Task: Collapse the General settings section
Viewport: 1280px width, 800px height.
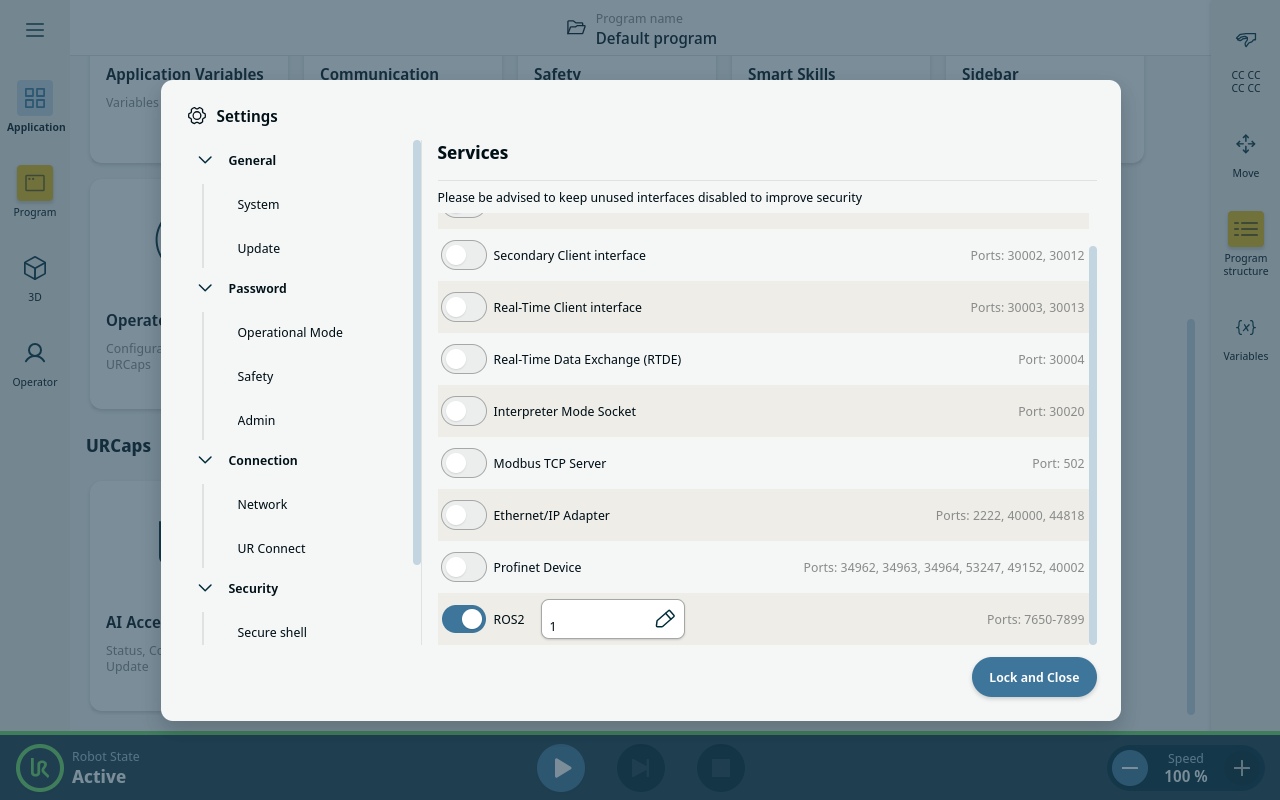Action: 206,160
